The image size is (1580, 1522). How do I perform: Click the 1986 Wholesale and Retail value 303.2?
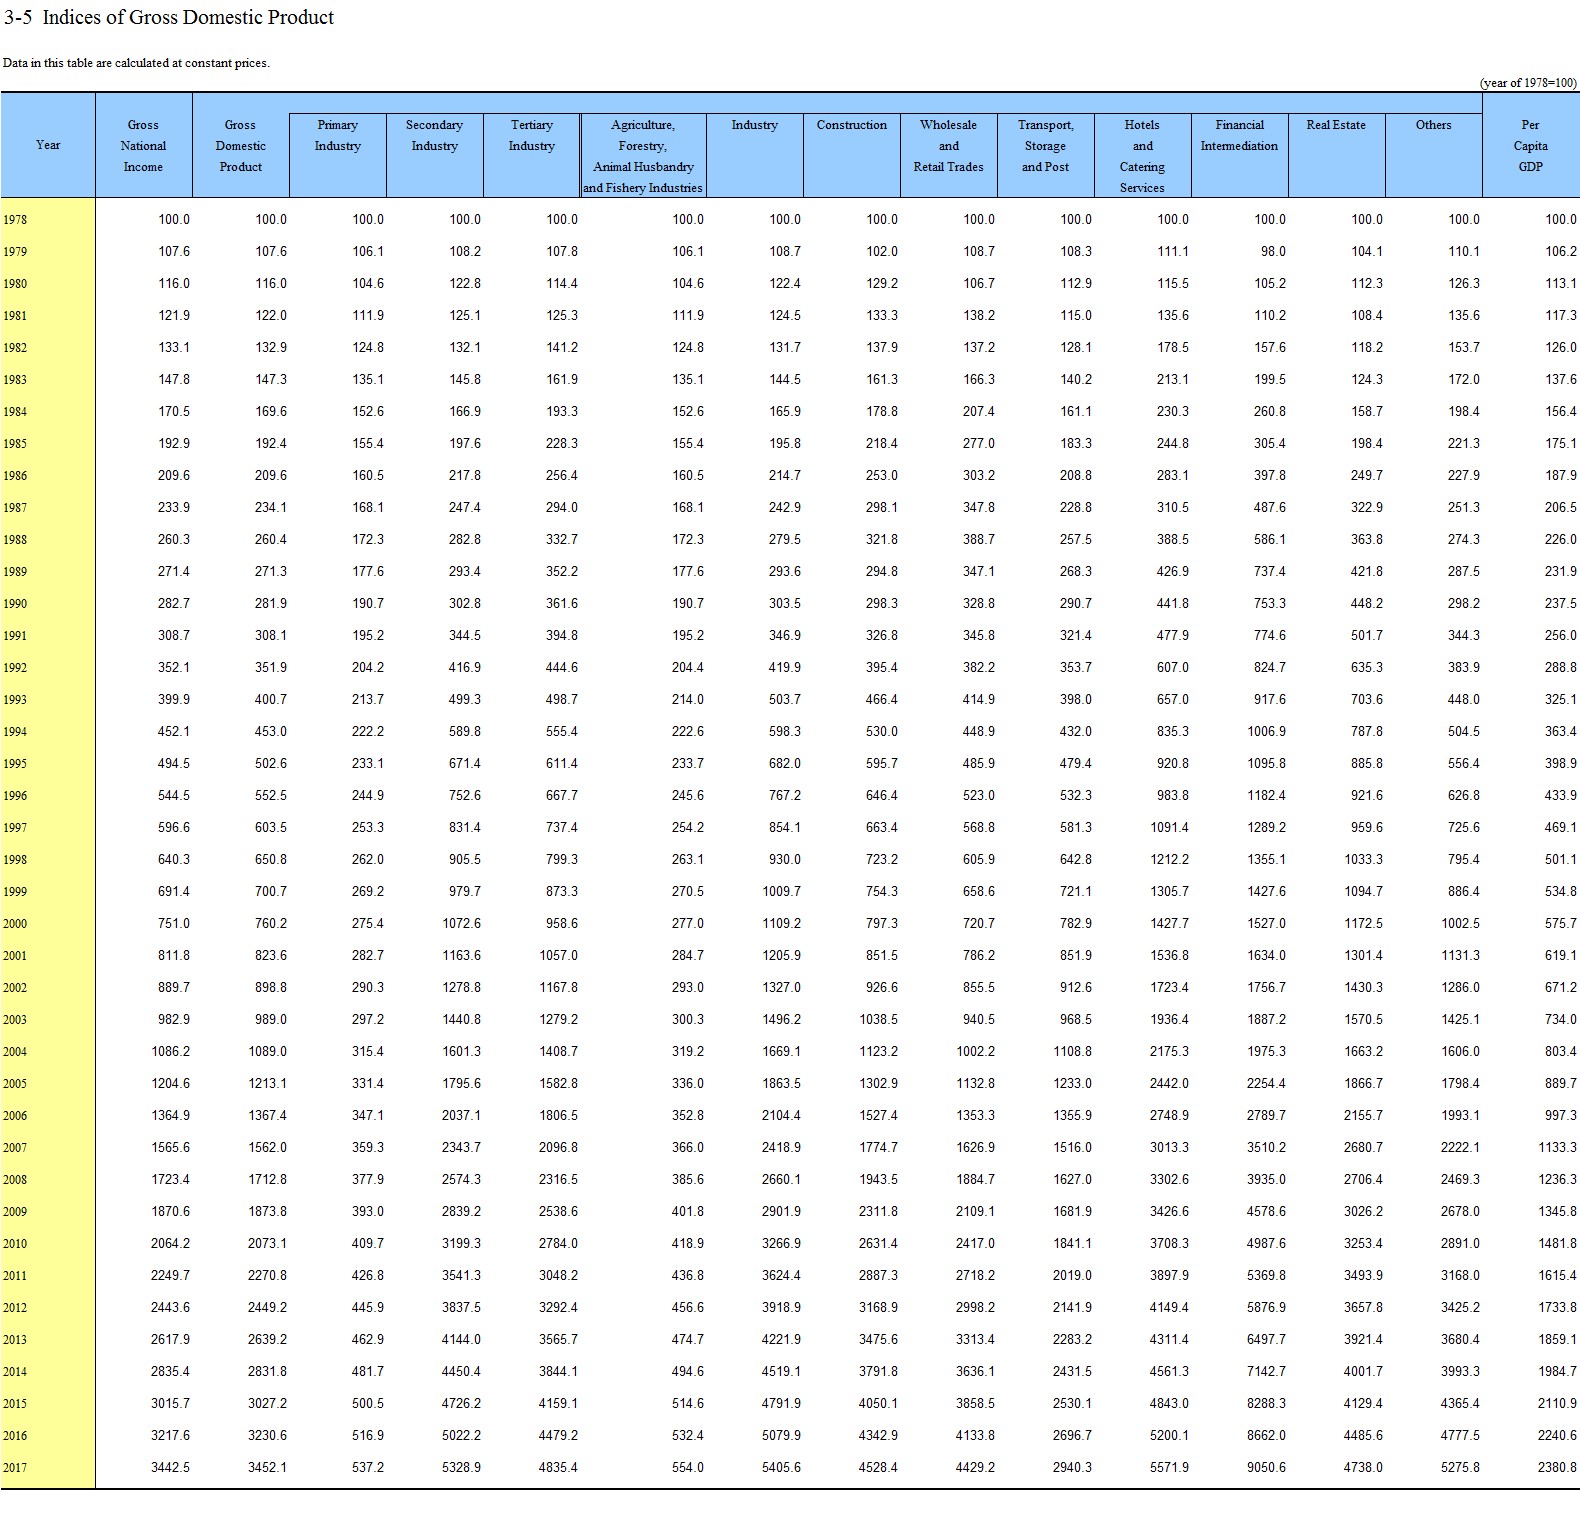(979, 475)
